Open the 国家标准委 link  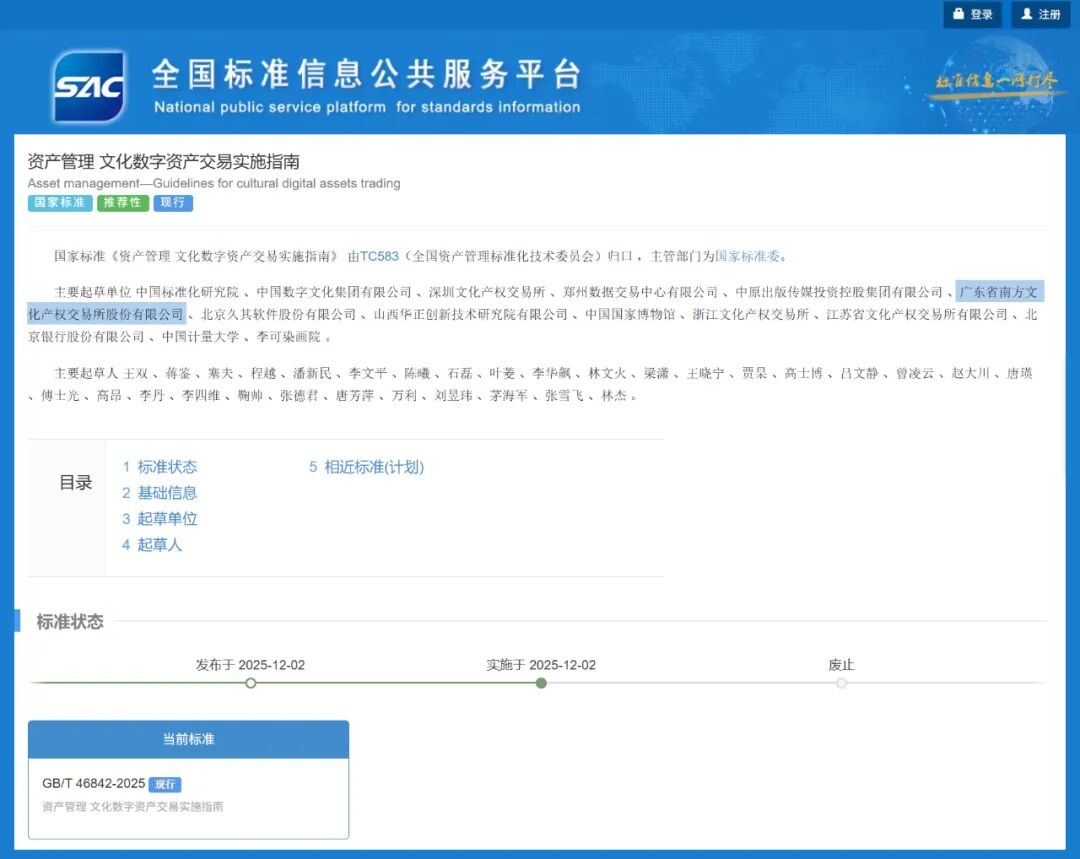747,256
